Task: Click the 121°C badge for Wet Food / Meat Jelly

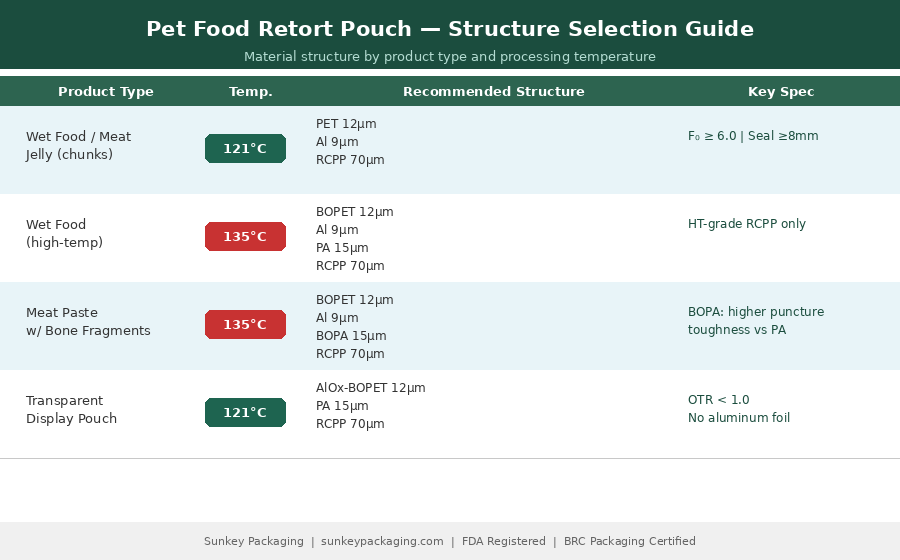Action: coord(245,149)
